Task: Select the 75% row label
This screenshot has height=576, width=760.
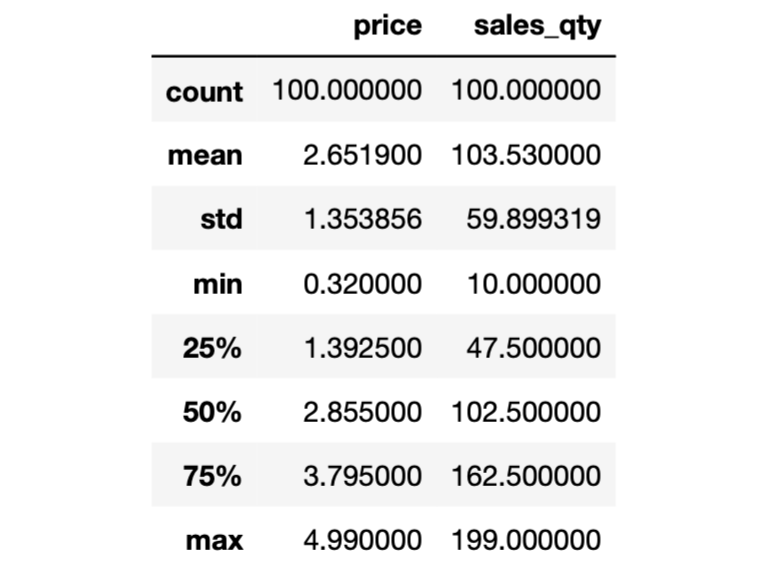Action: (x=212, y=476)
